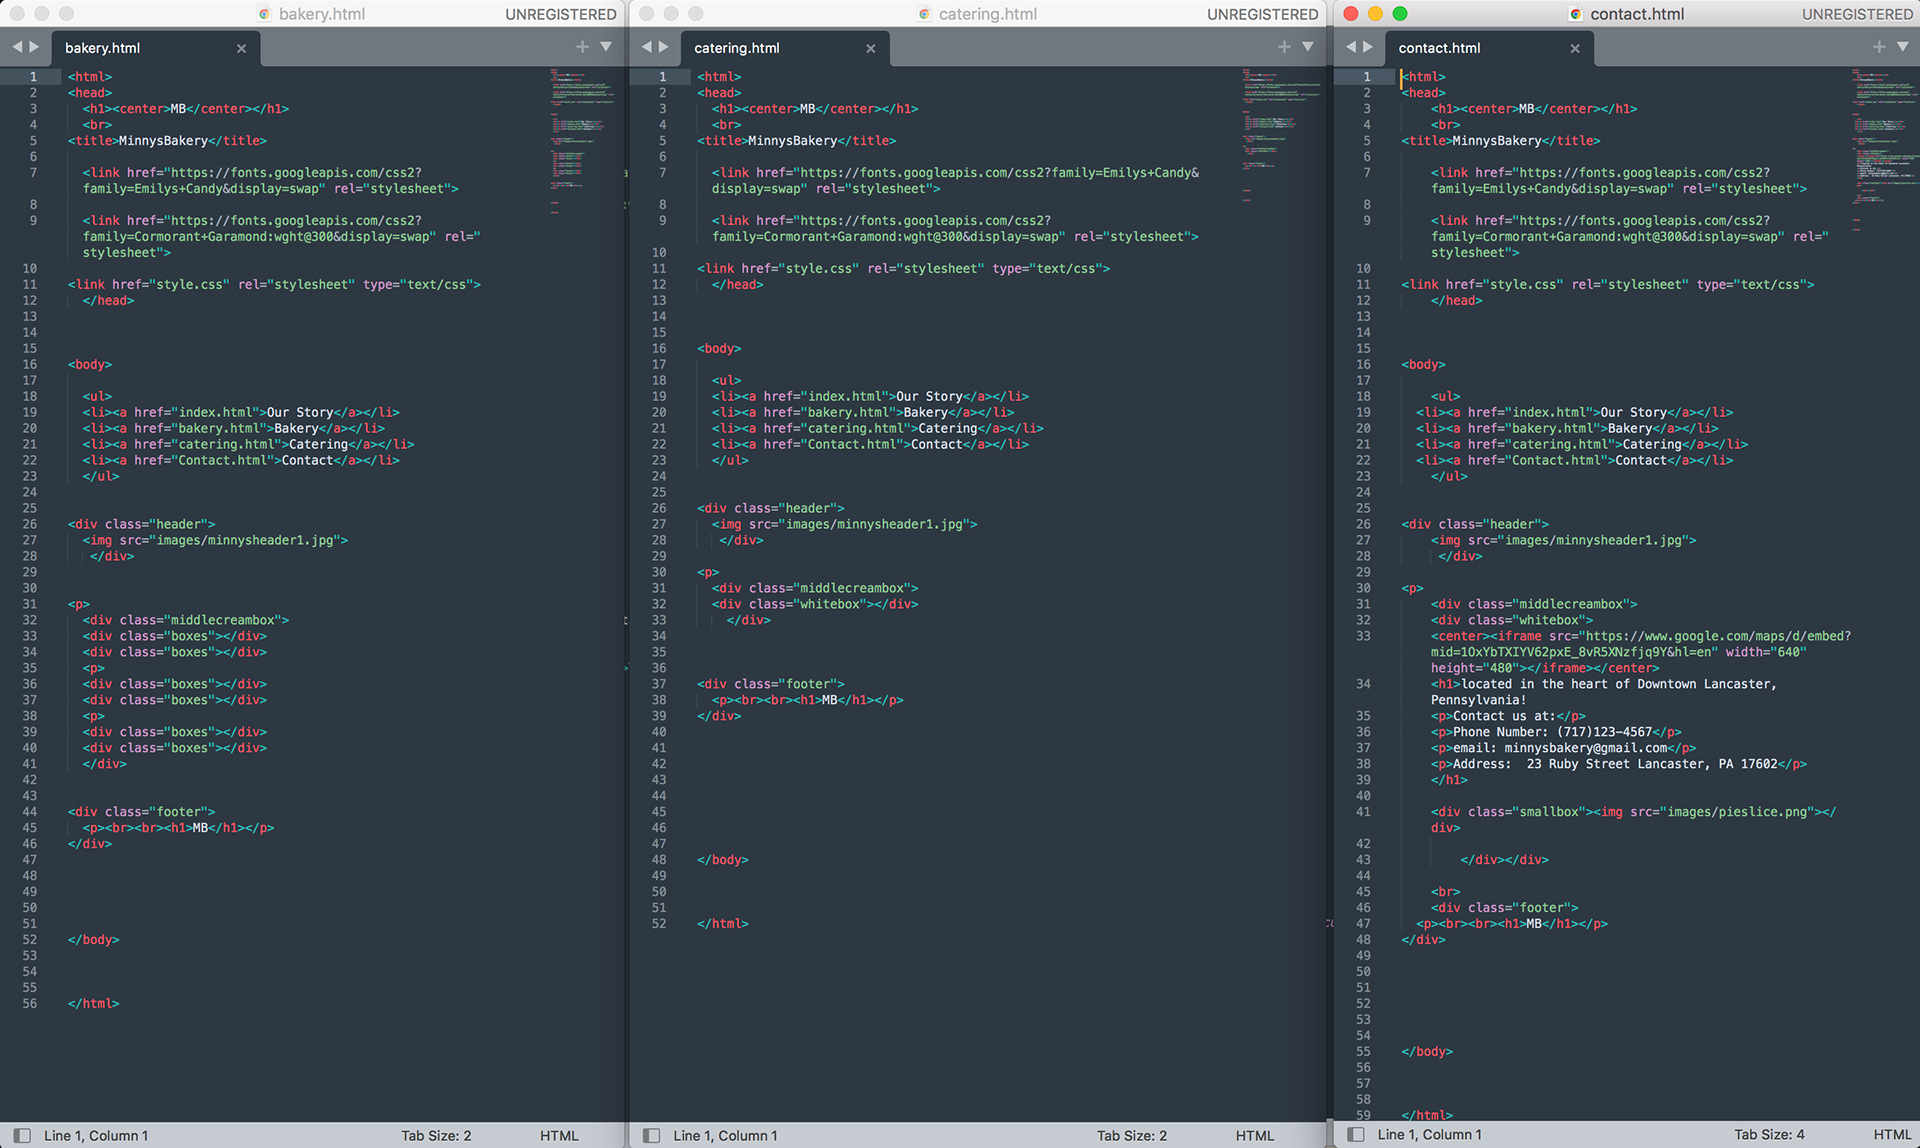Go back in bakery.html window tab history

[16, 47]
